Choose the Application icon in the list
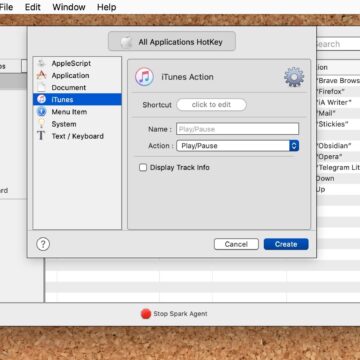This screenshot has width=360, height=360. point(41,75)
